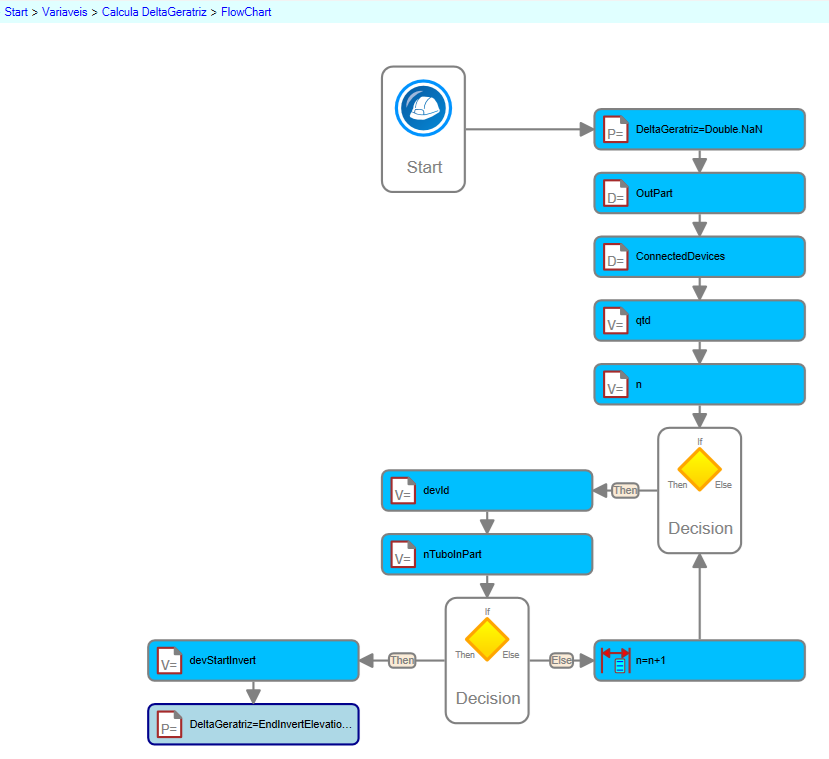
Task: Click the P= icon on DeltaGeratriz=Double.NaN node
Action: click(616, 130)
